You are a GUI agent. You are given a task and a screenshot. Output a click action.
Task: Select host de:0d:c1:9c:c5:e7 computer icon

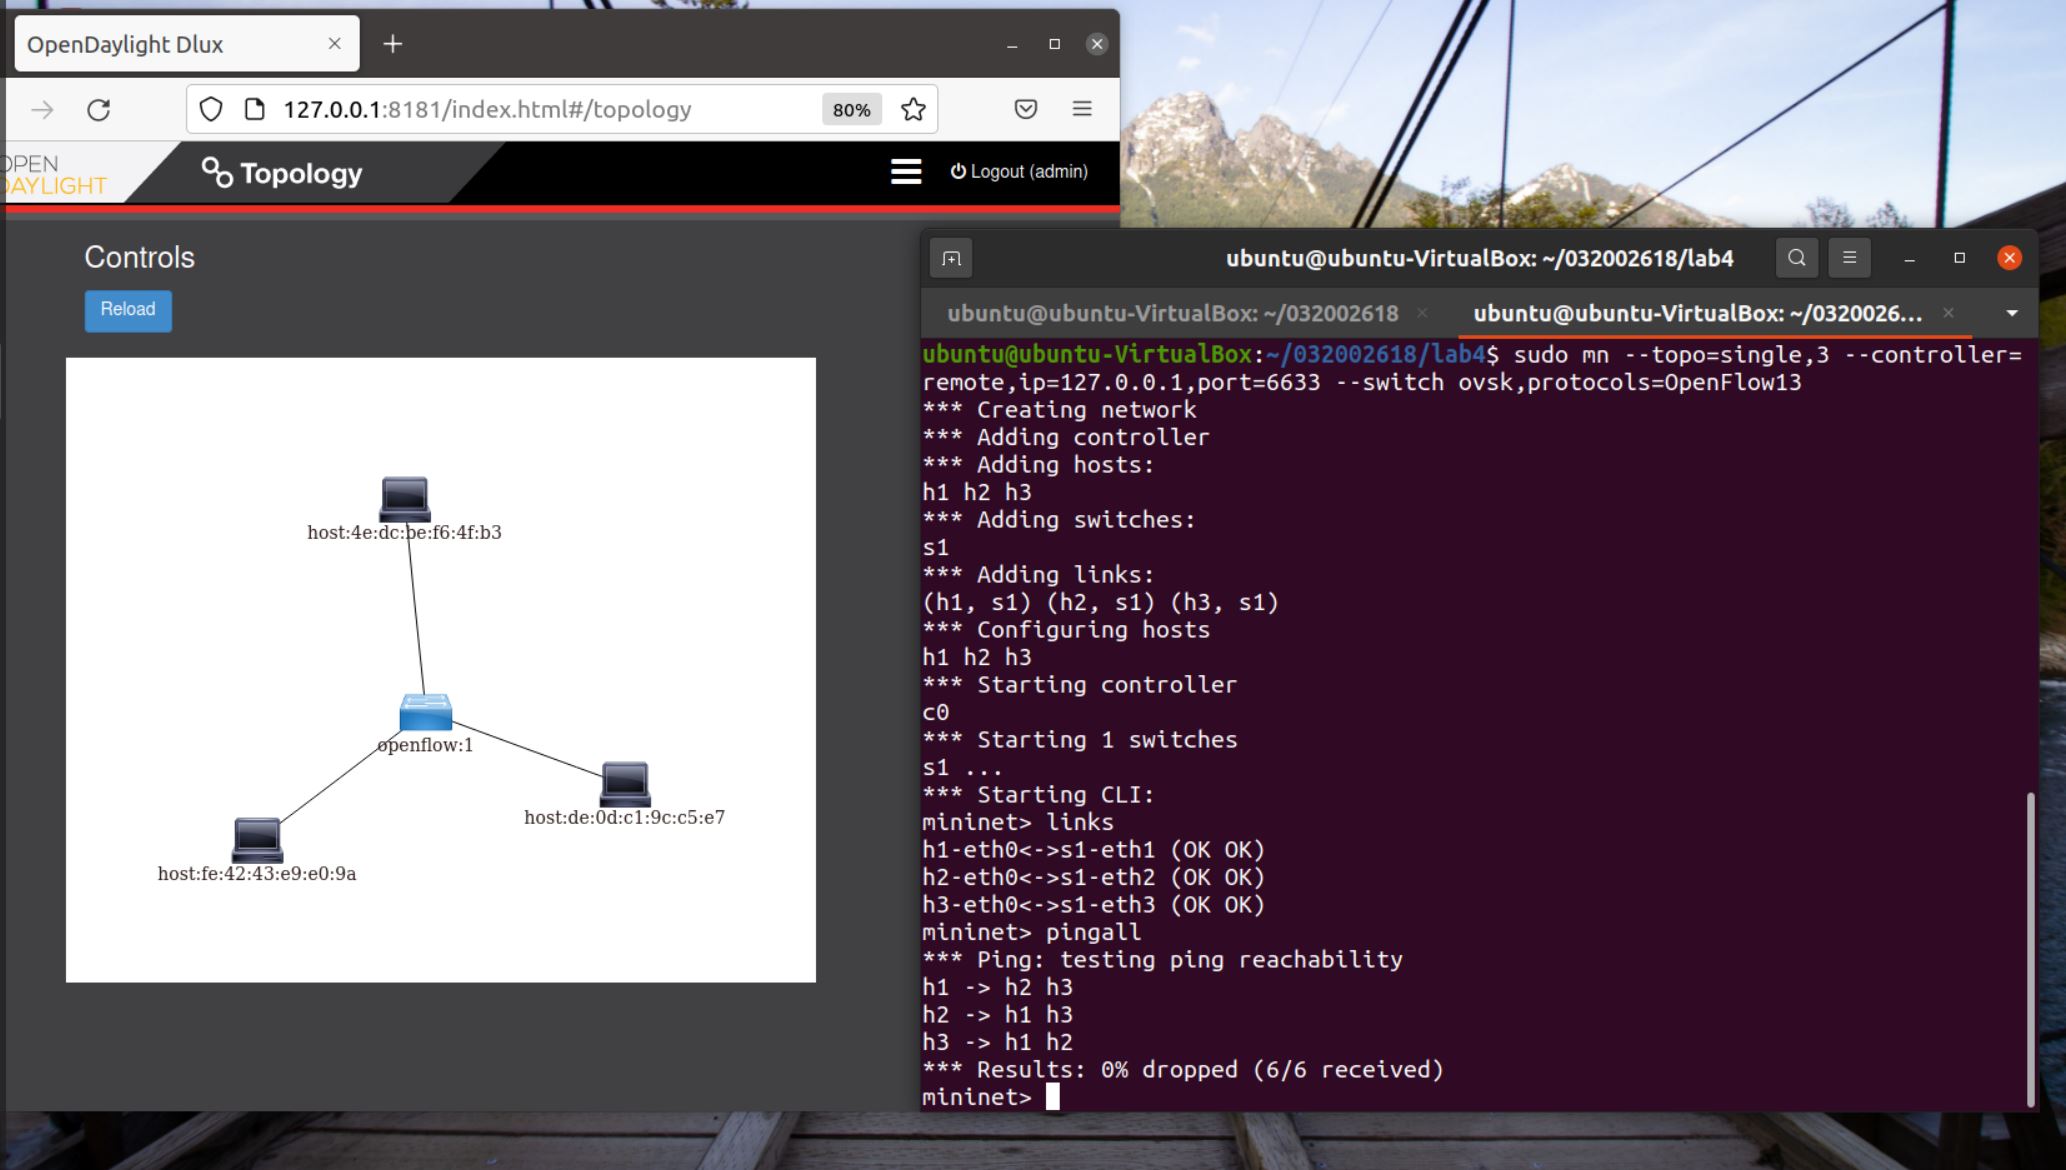[625, 783]
